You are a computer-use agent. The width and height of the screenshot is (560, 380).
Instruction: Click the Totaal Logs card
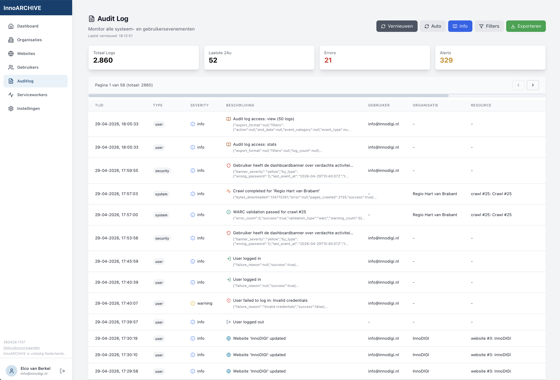(144, 57)
